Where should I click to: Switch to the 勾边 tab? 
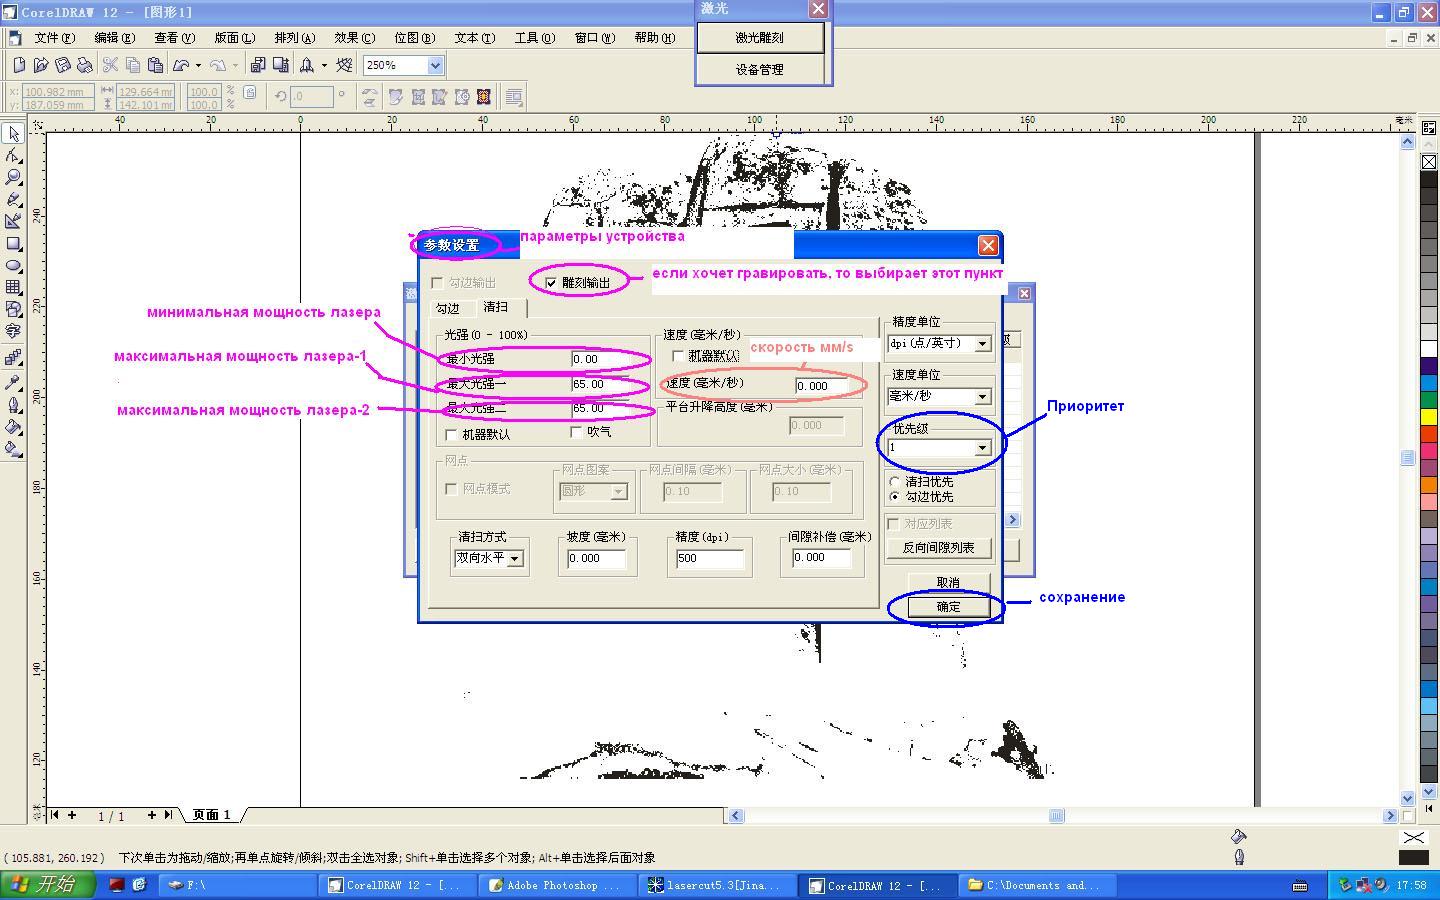click(448, 309)
